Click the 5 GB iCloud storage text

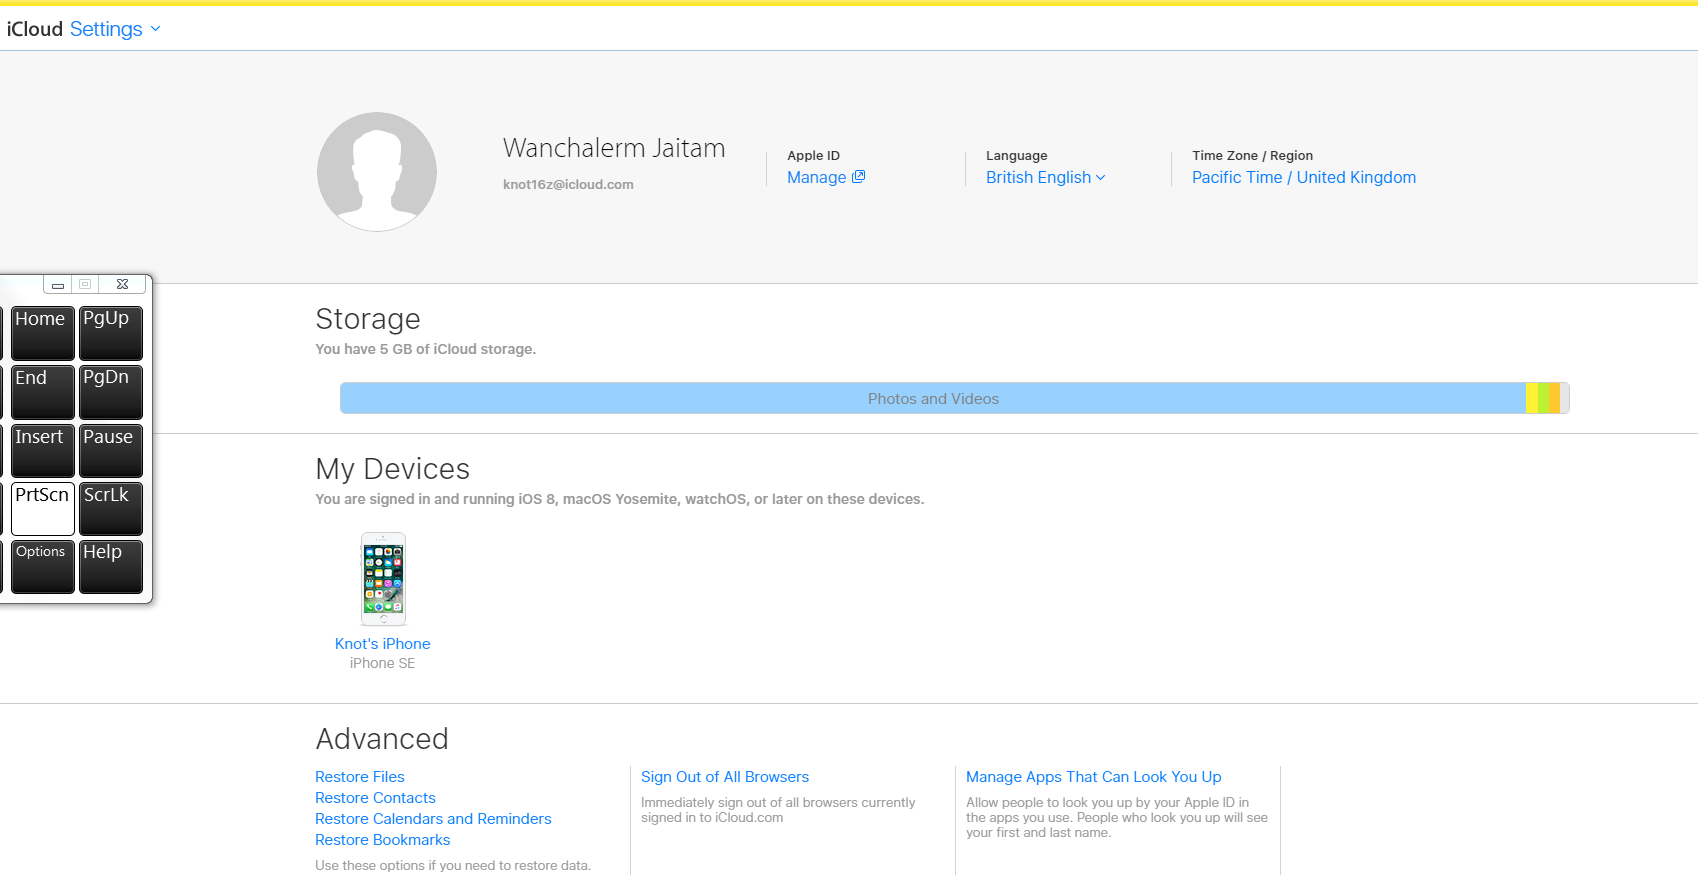[x=425, y=349]
